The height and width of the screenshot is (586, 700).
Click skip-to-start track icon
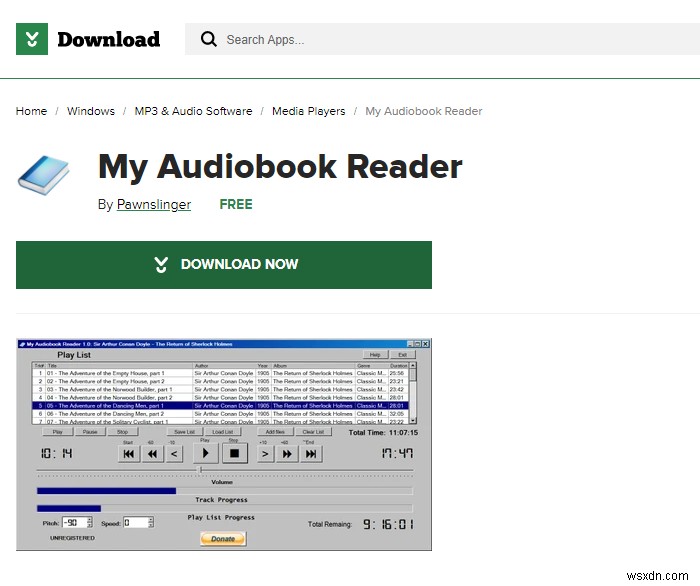click(x=129, y=454)
